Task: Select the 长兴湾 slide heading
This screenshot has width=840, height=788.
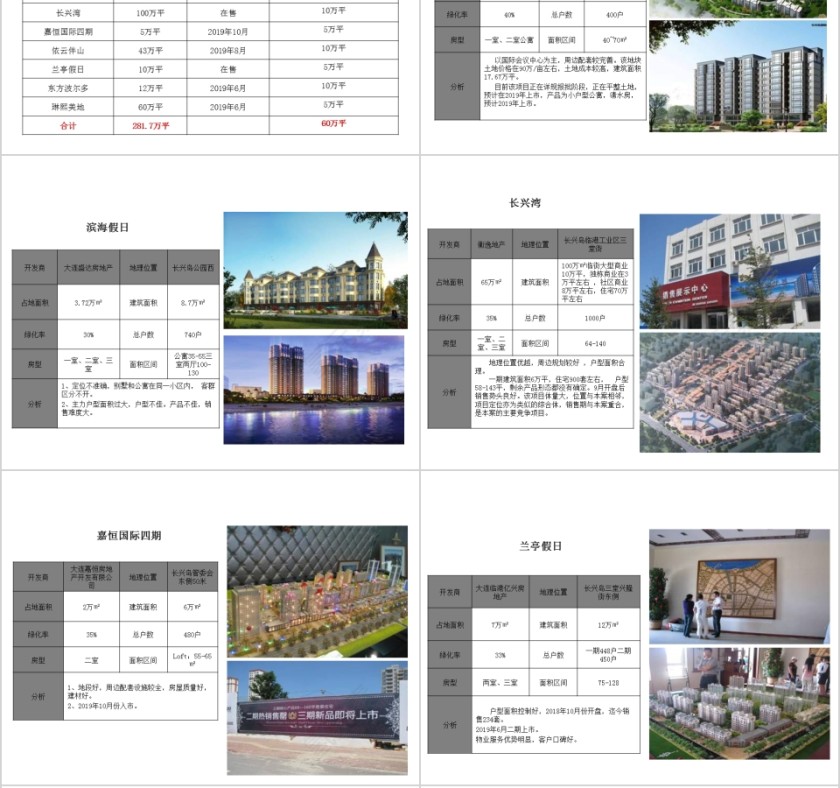Action: [524, 203]
